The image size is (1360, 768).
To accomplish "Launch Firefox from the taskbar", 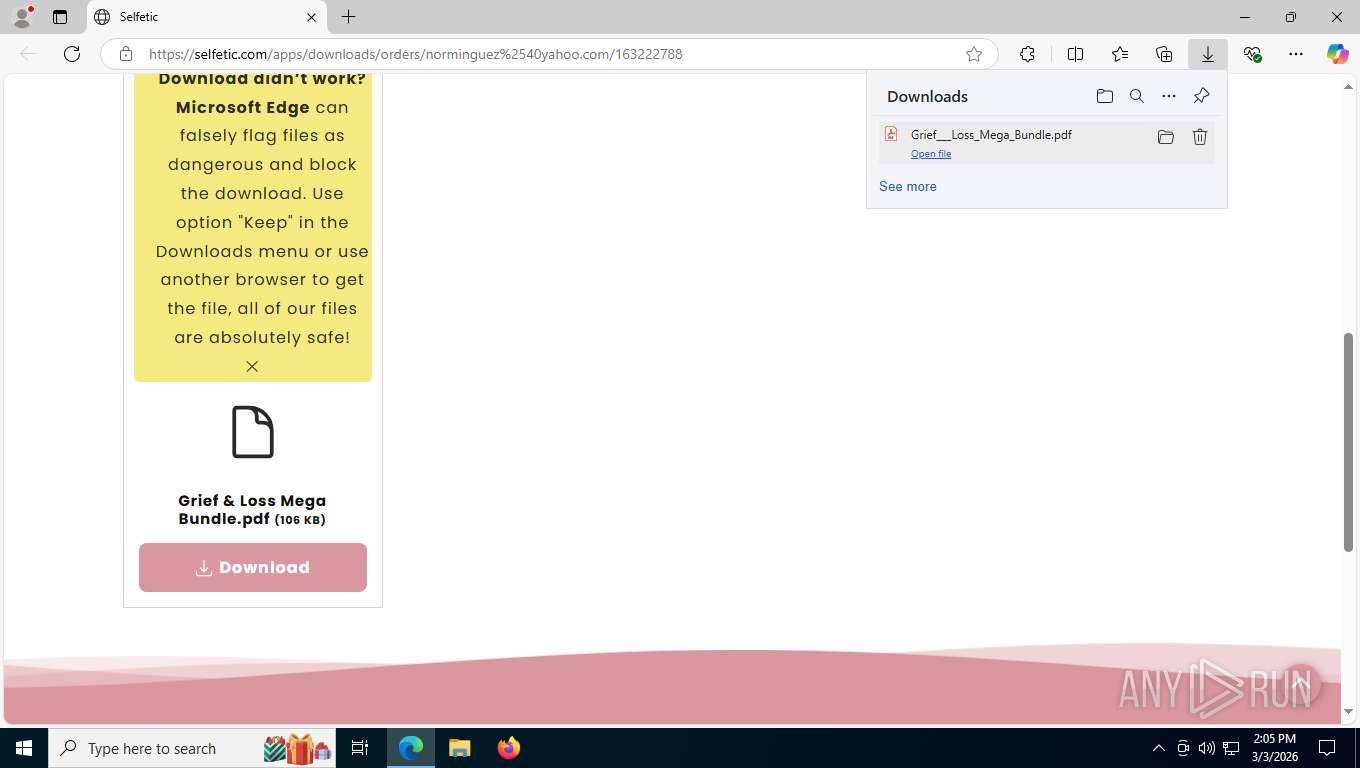I will coord(509,748).
